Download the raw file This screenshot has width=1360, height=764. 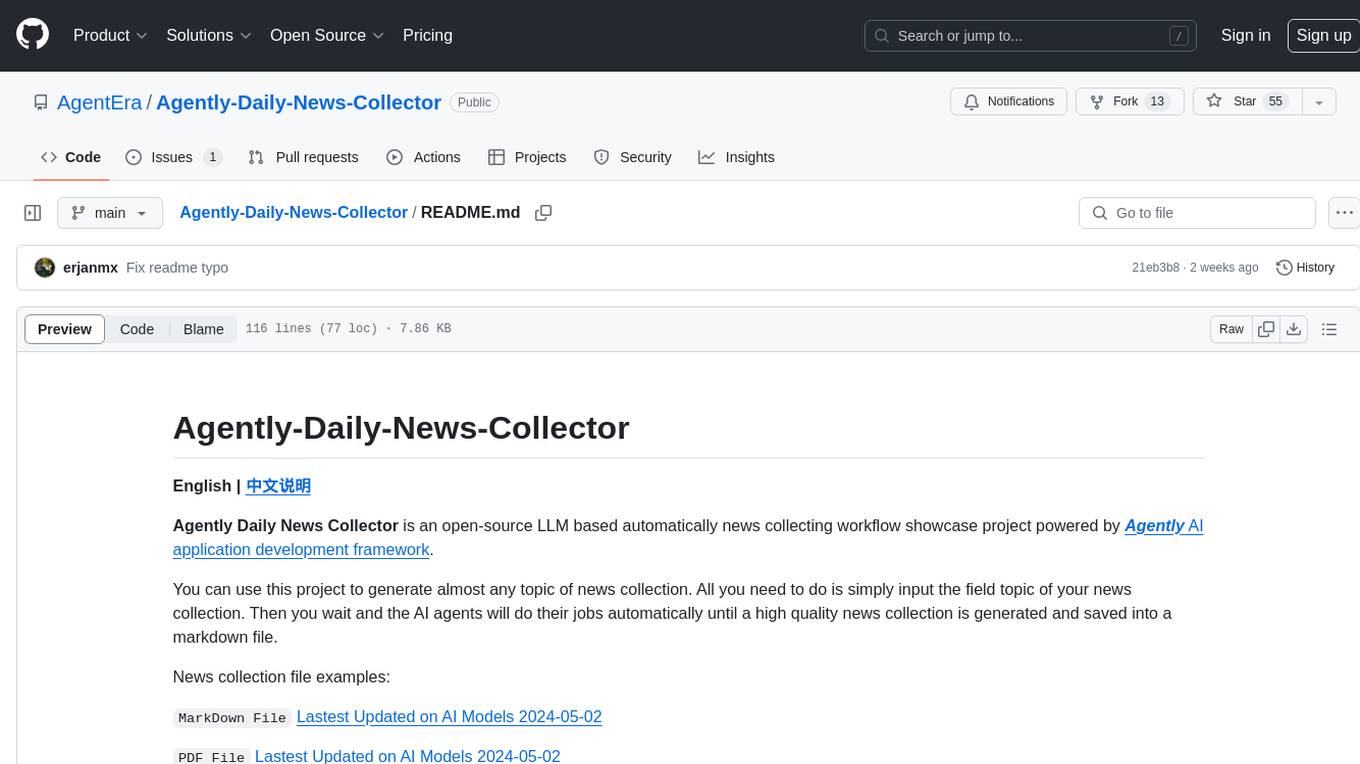[1294, 329]
